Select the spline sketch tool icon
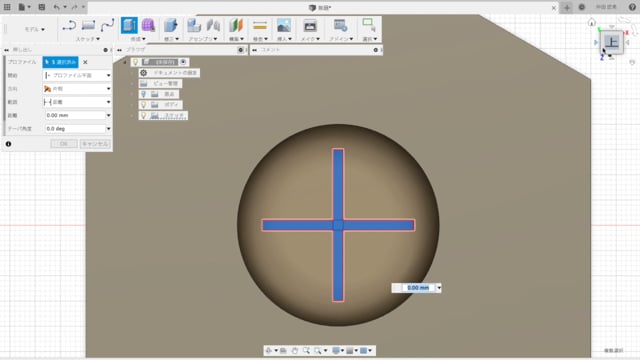Viewport: 640px width, 360px height. point(107,25)
